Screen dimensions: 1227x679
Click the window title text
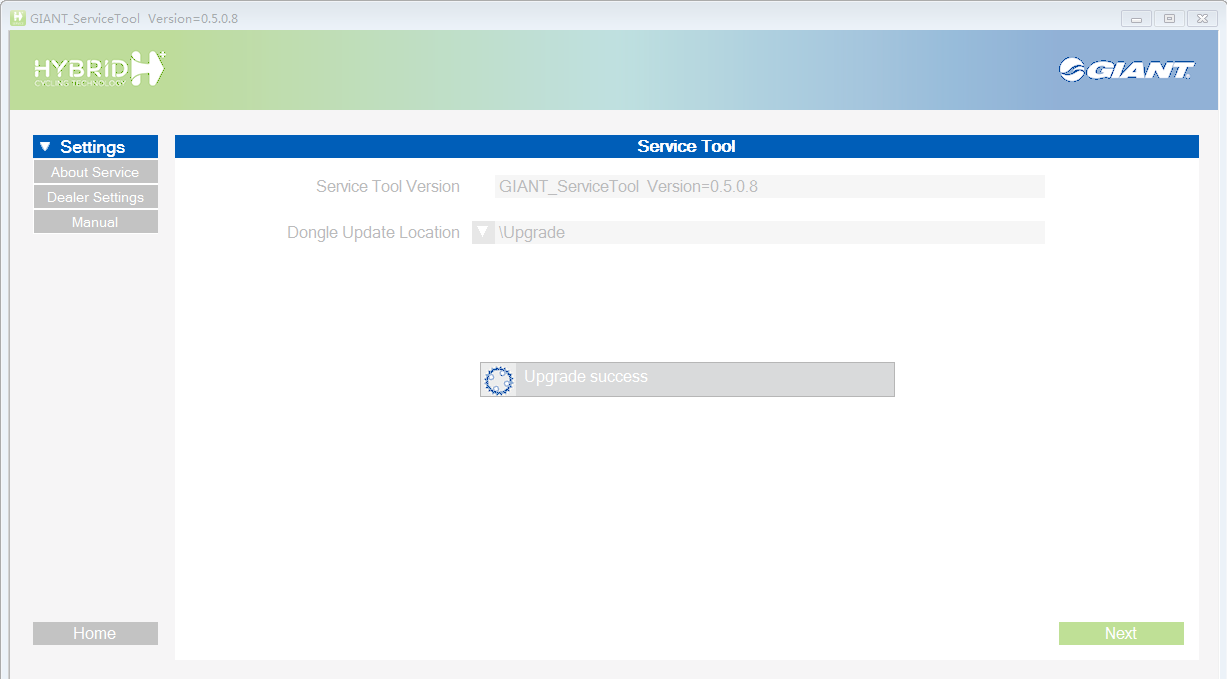click(x=134, y=18)
